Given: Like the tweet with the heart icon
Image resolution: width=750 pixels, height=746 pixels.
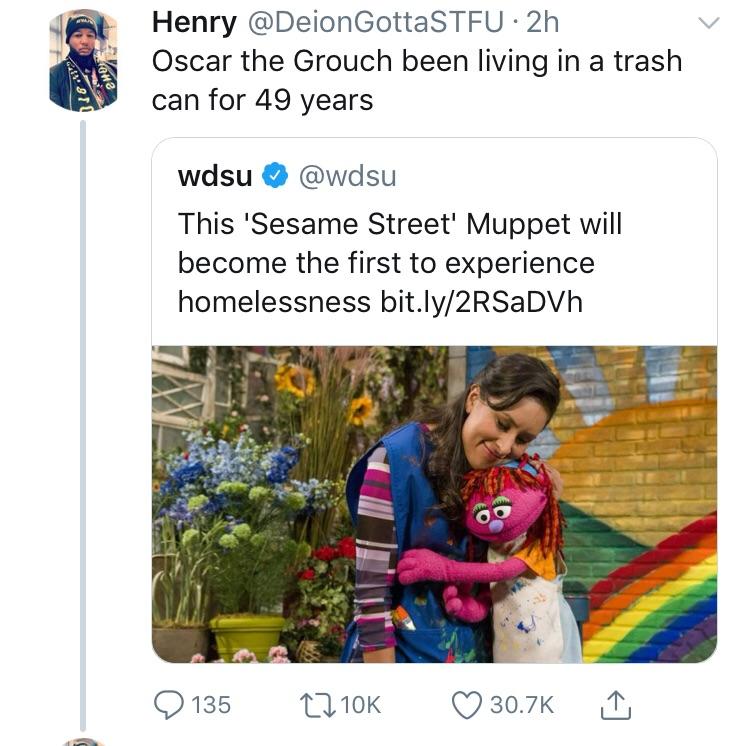Looking at the screenshot, I should click(x=466, y=704).
